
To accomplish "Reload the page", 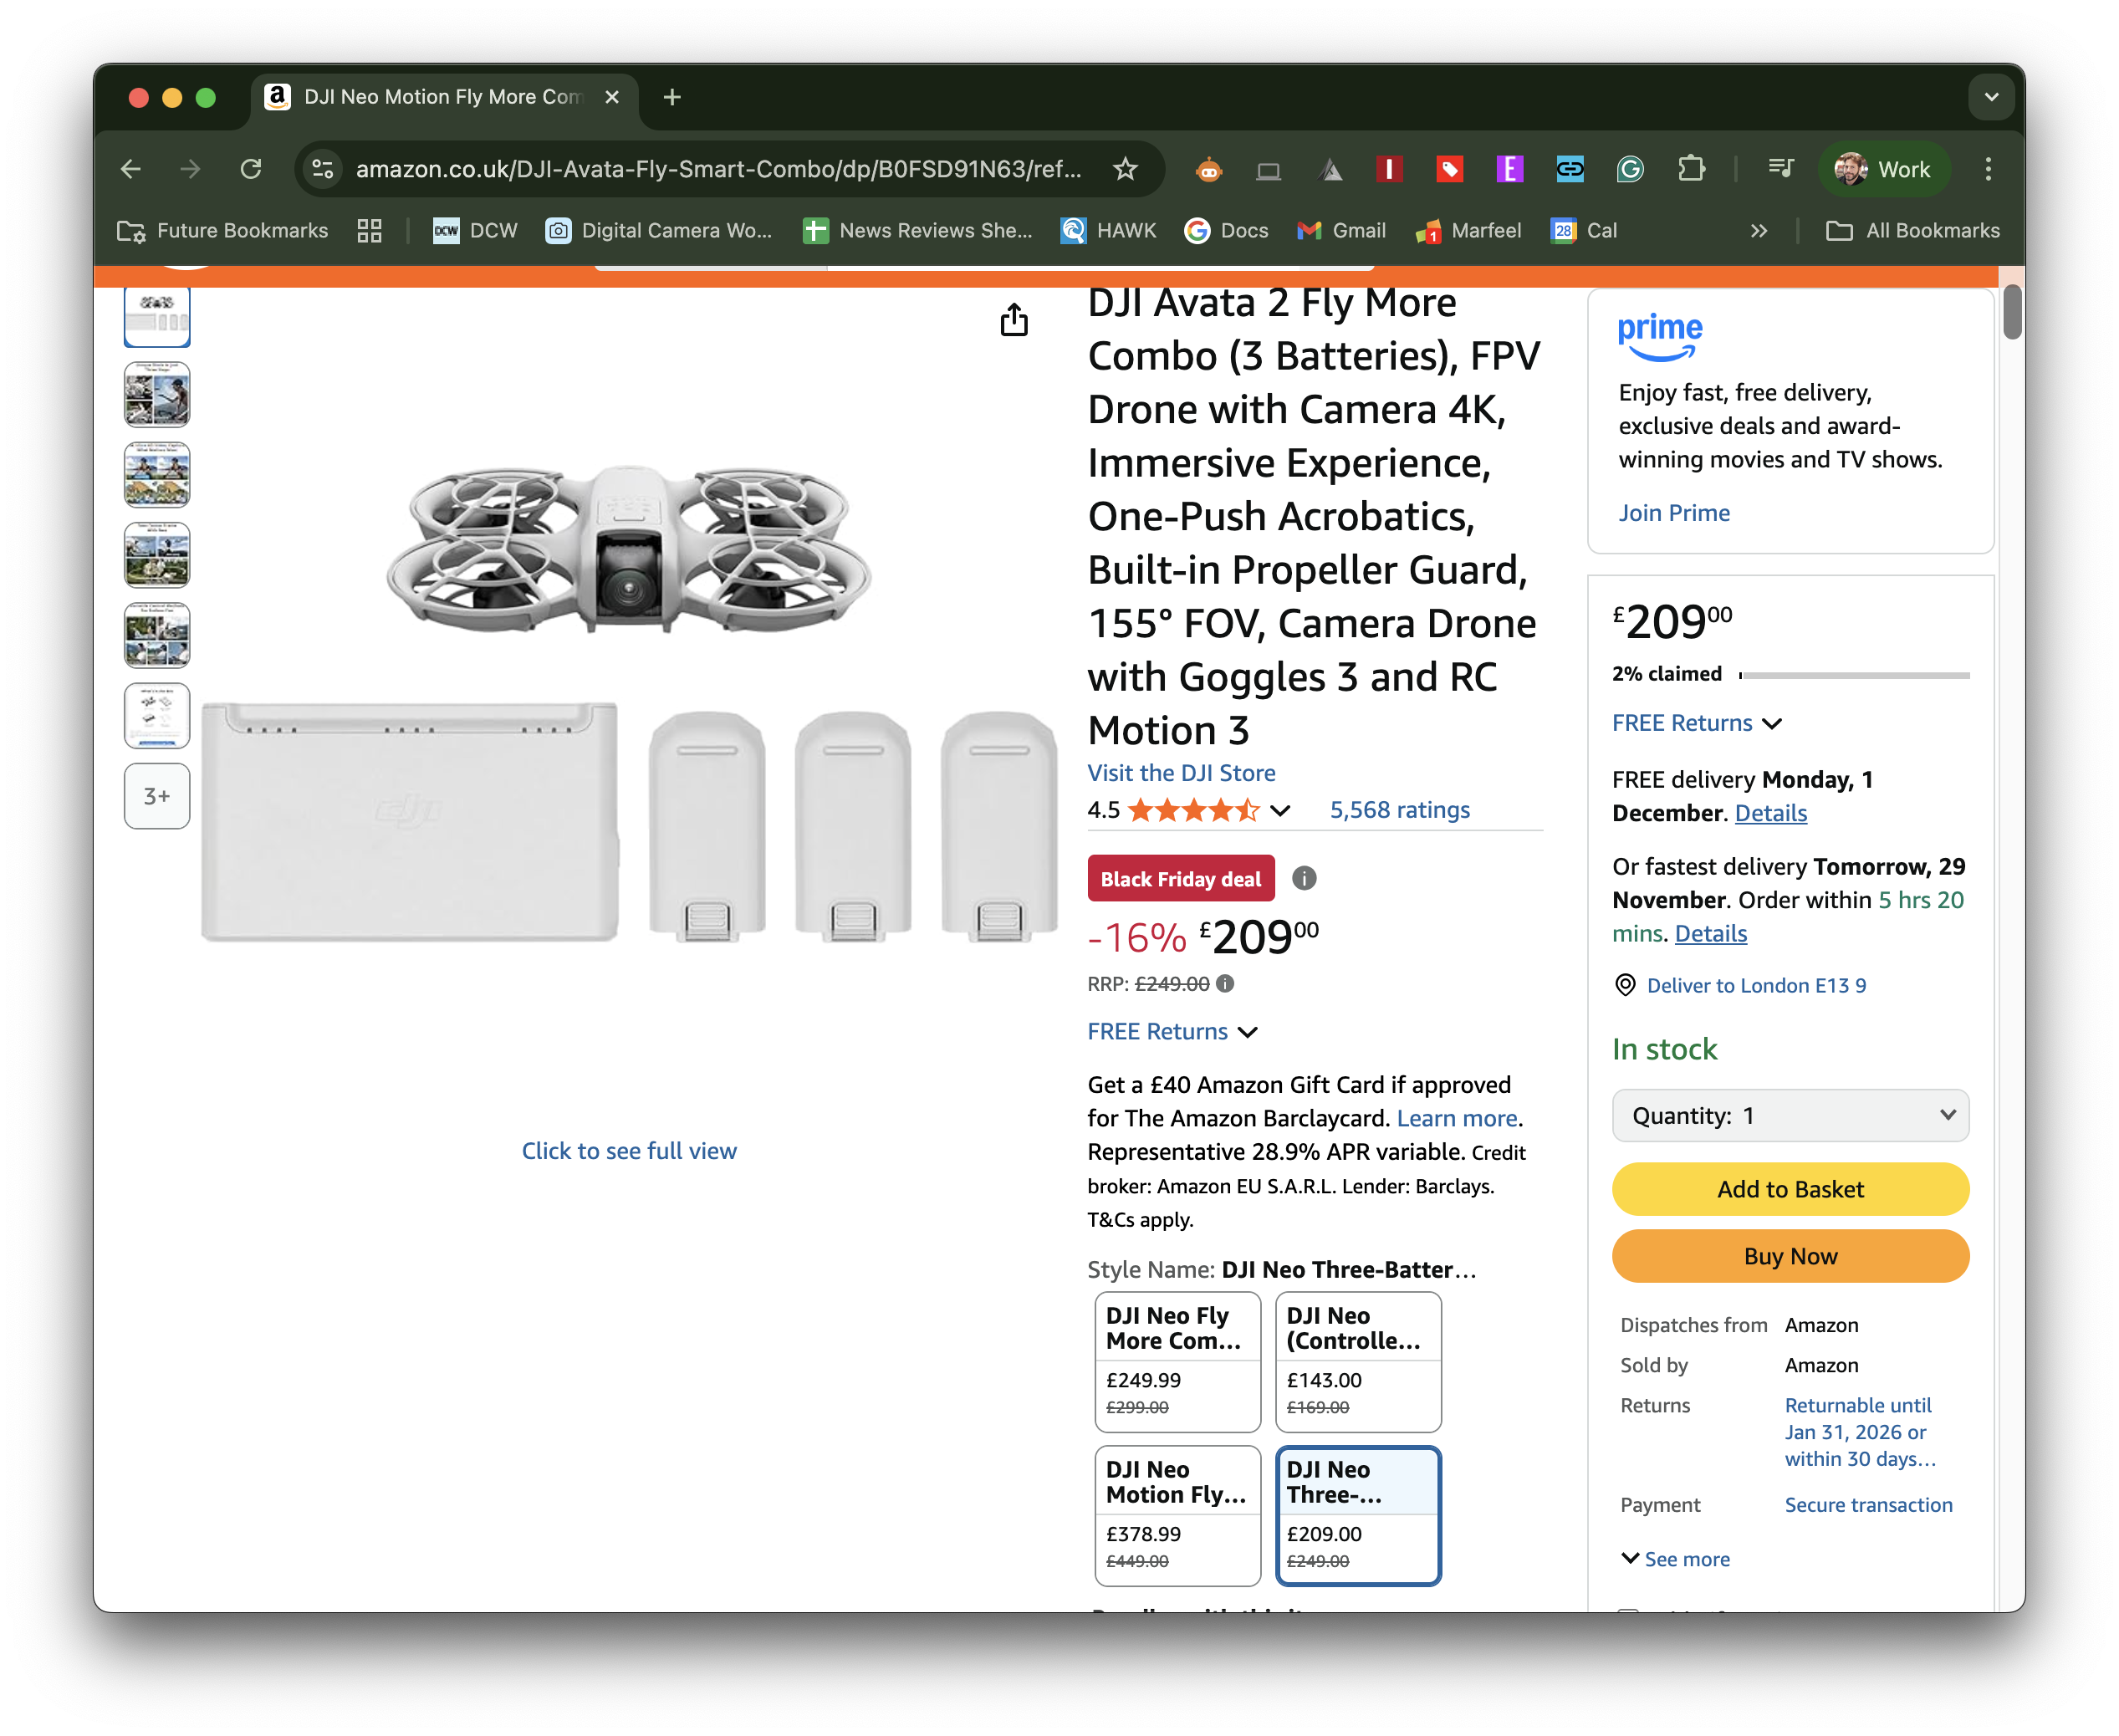I will 251,169.
